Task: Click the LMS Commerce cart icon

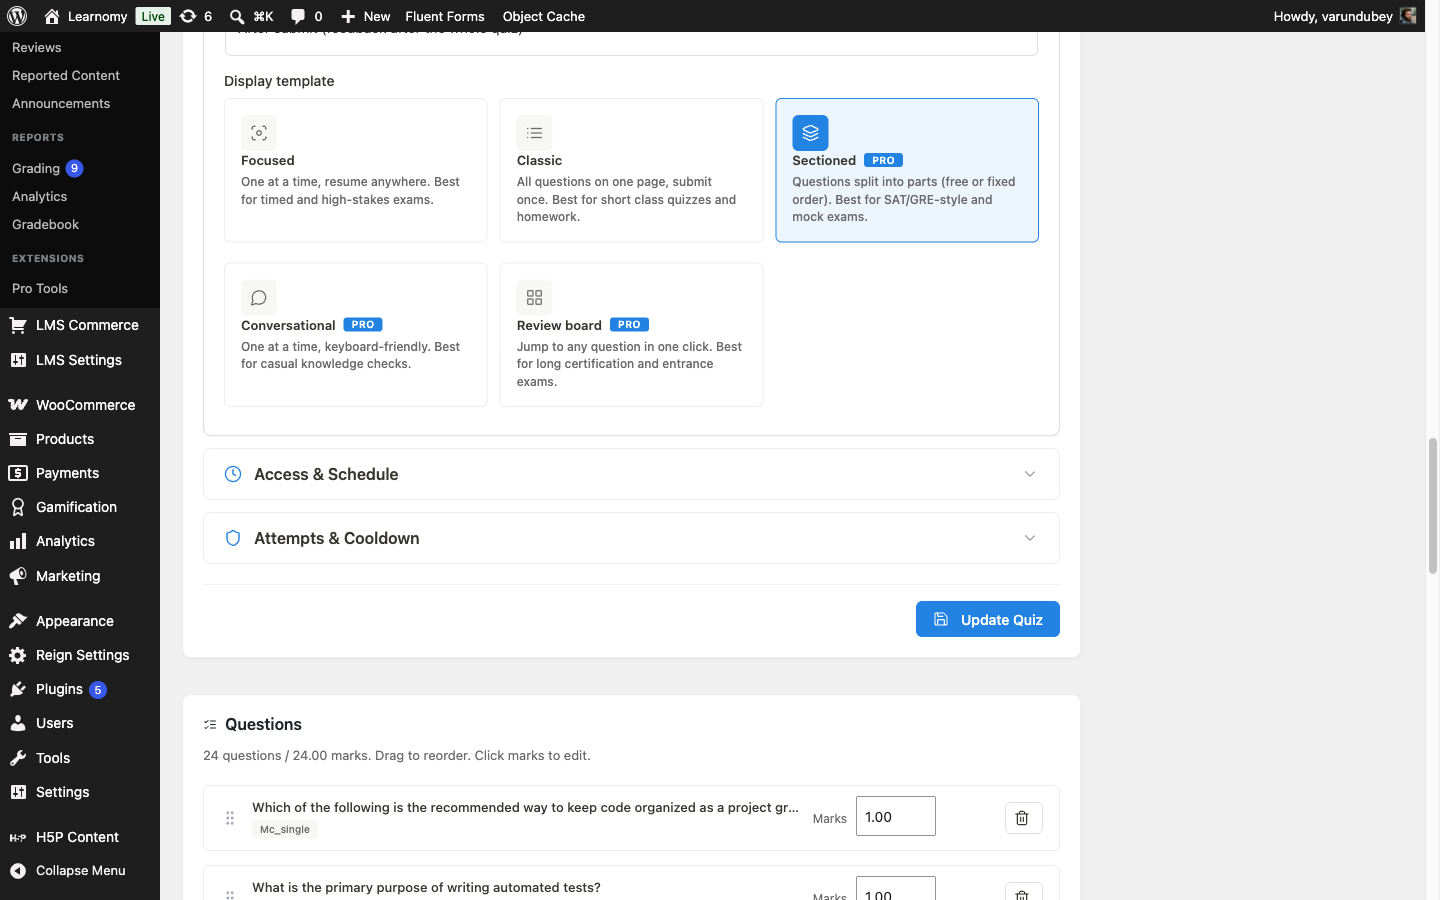Action: pyautogui.click(x=18, y=325)
